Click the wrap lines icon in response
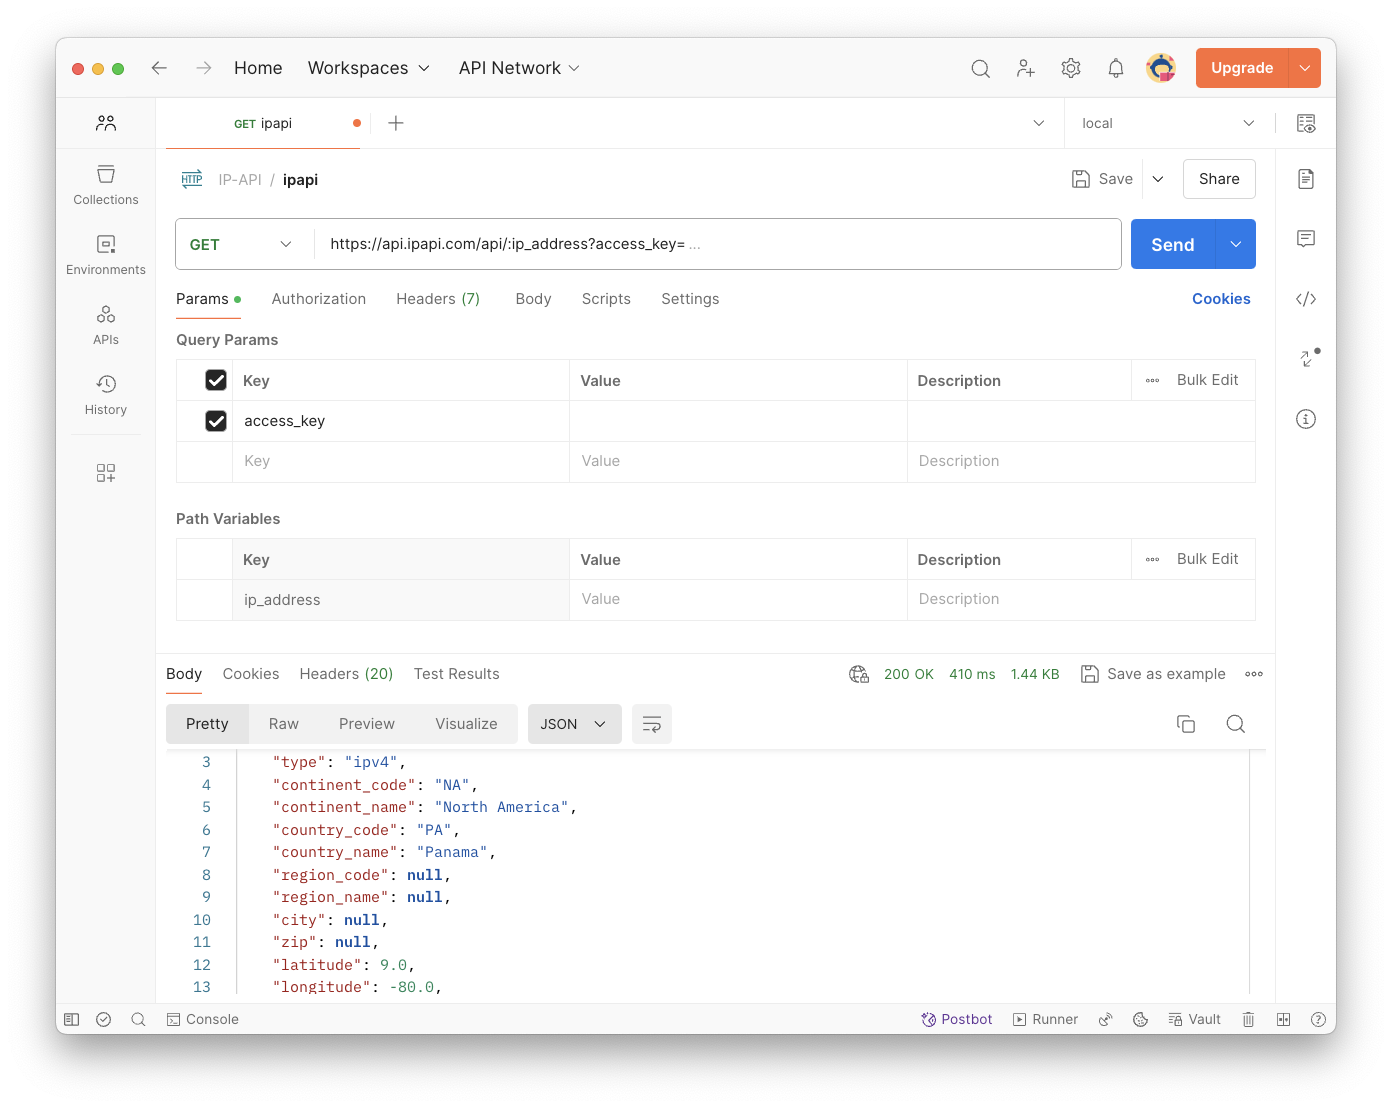Viewport: 1392px width, 1108px height. 651,724
